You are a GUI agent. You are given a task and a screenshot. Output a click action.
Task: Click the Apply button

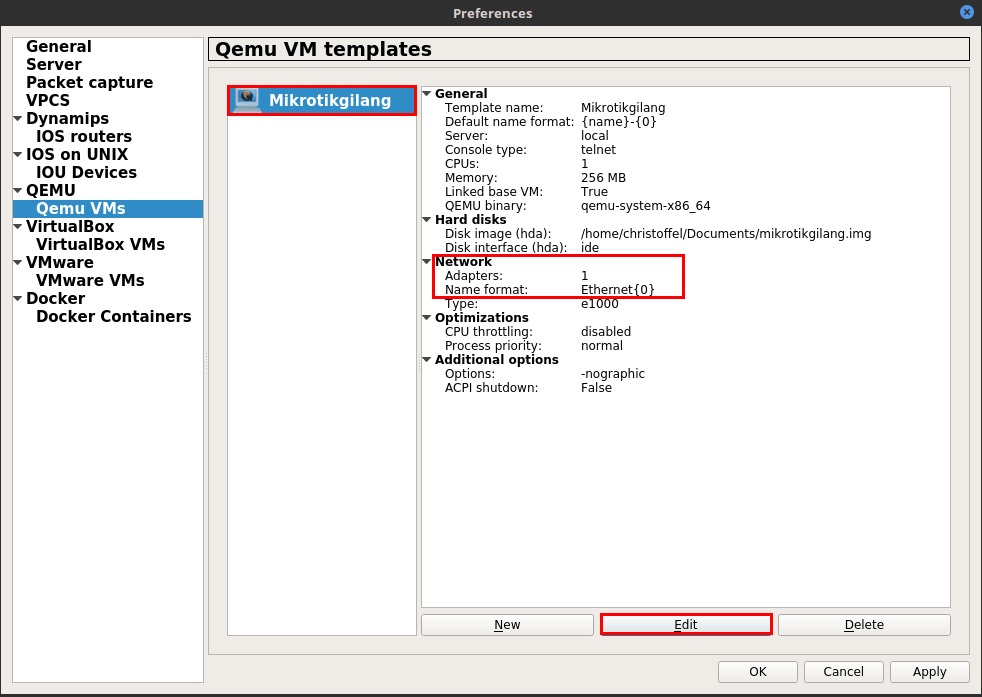point(929,671)
